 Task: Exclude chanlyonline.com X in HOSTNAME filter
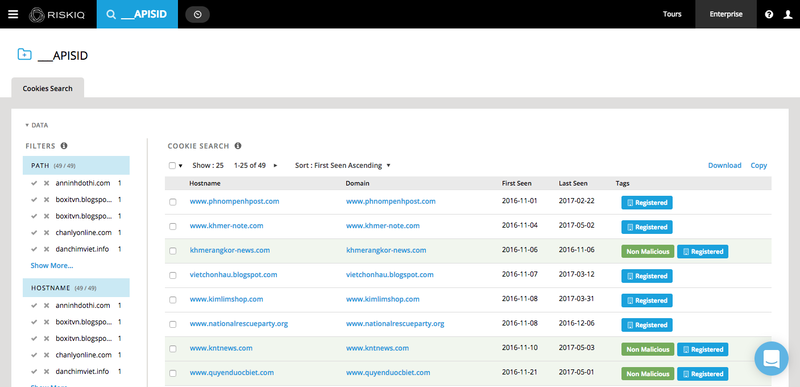click(46, 355)
